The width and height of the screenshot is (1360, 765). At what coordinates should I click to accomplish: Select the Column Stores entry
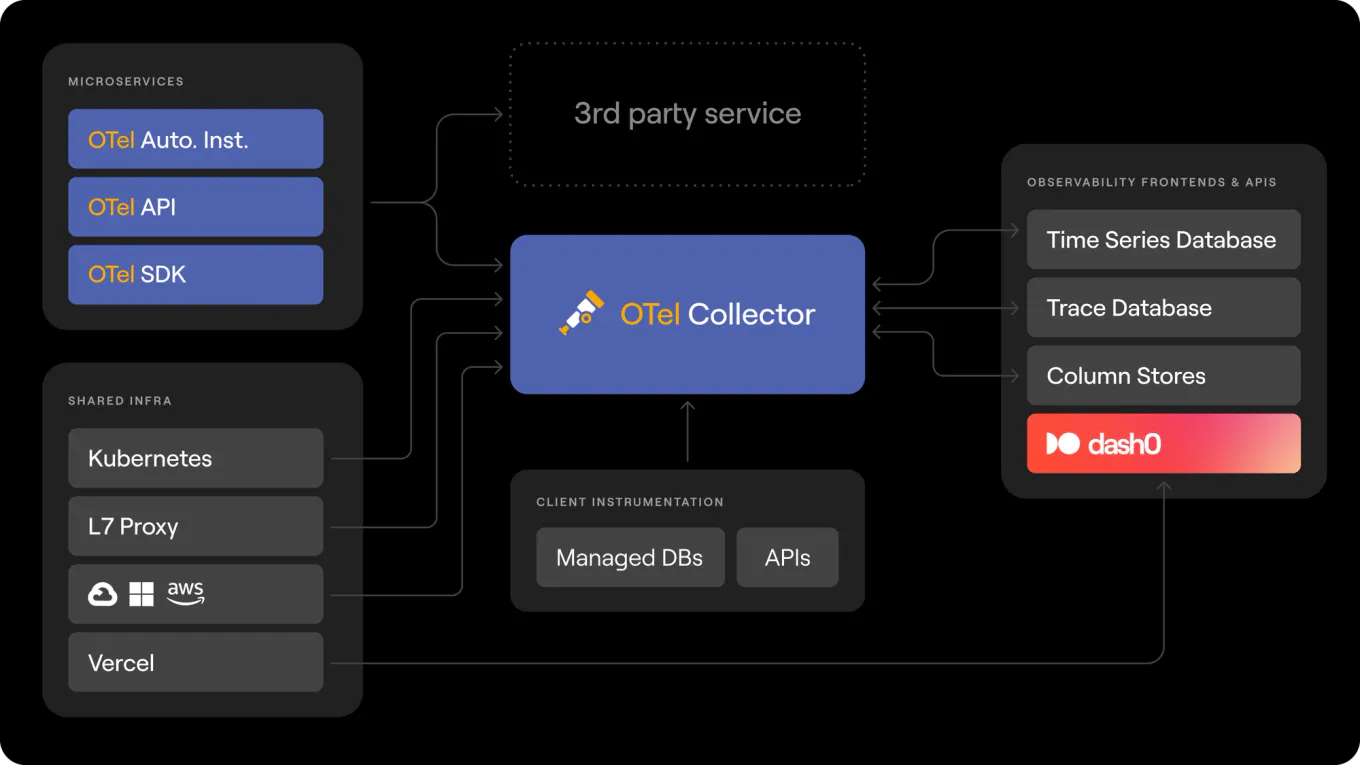pos(1163,375)
